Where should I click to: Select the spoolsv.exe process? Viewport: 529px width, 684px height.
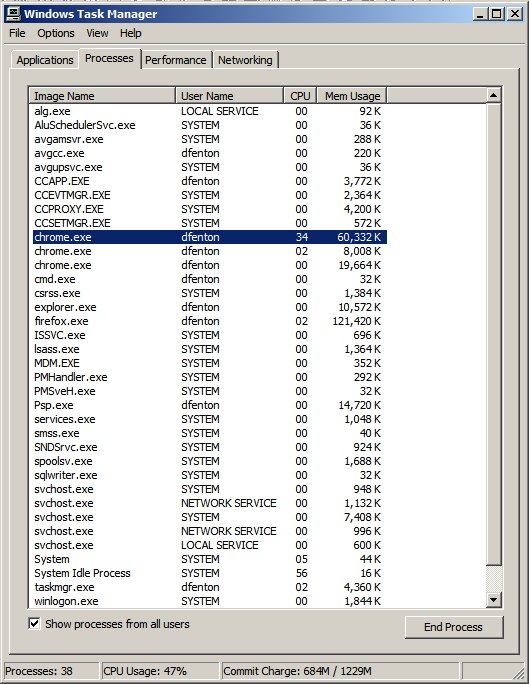(210, 461)
